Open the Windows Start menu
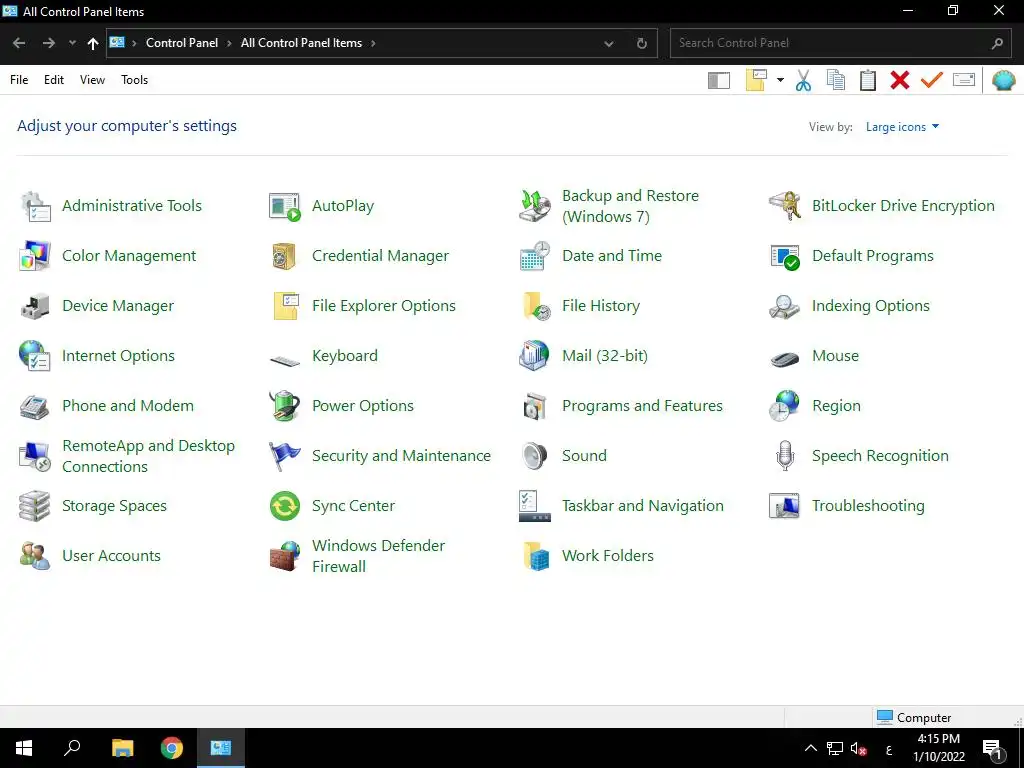This screenshot has width=1024, height=768. click(24, 748)
